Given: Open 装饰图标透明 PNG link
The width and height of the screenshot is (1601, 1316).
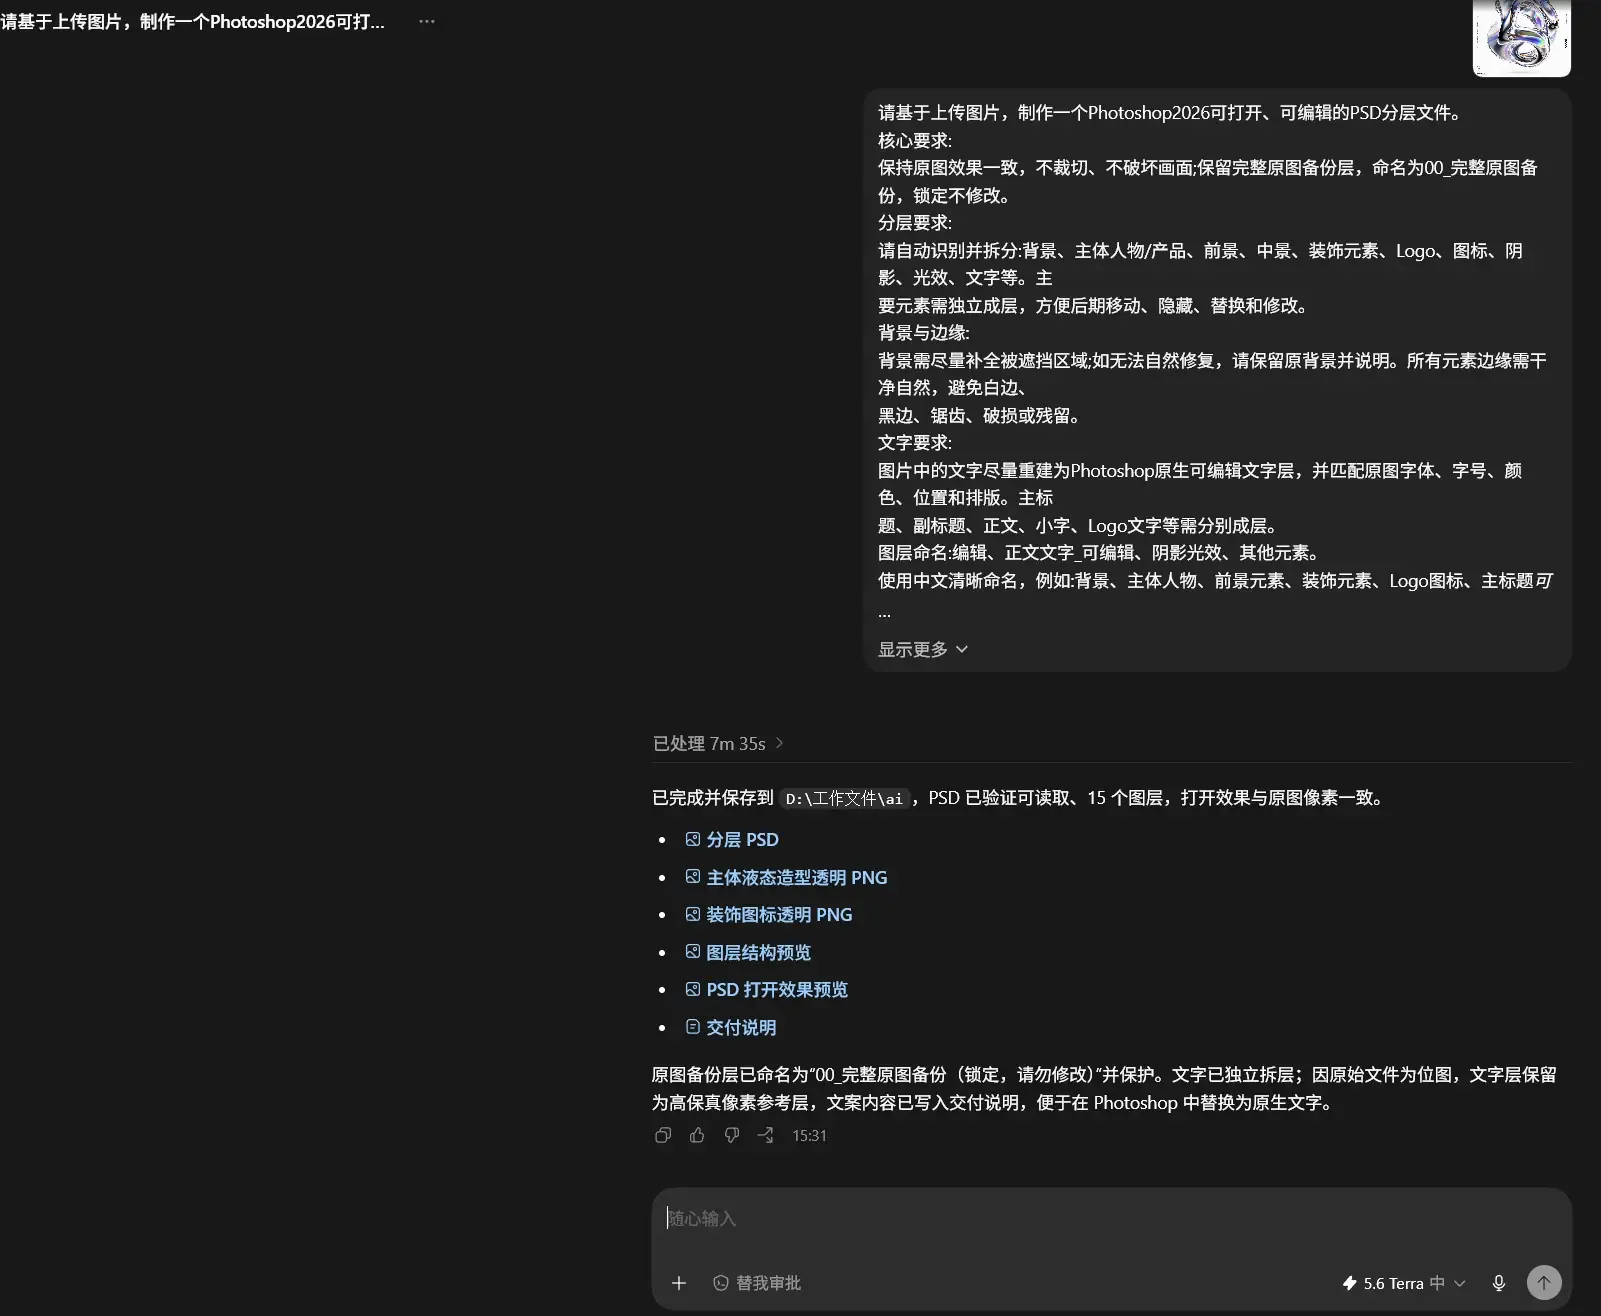Looking at the screenshot, I should pos(779,914).
